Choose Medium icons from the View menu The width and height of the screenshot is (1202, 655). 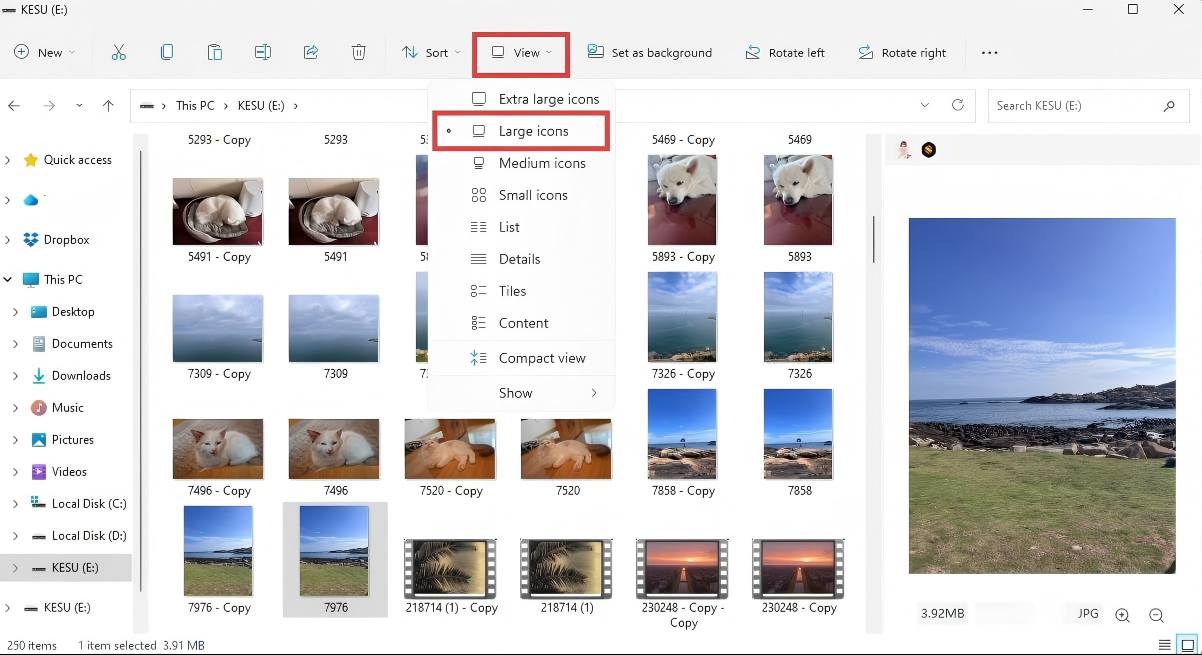coord(541,163)
